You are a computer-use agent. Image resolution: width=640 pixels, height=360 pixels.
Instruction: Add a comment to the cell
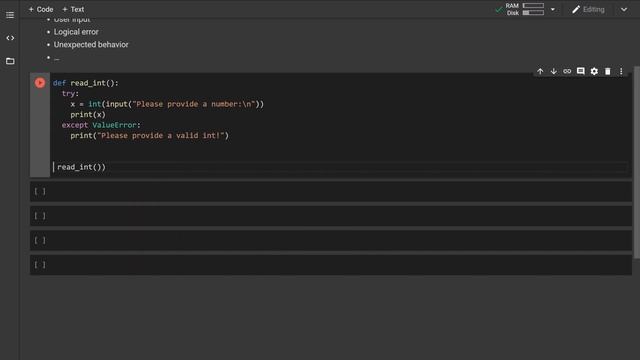580,71
